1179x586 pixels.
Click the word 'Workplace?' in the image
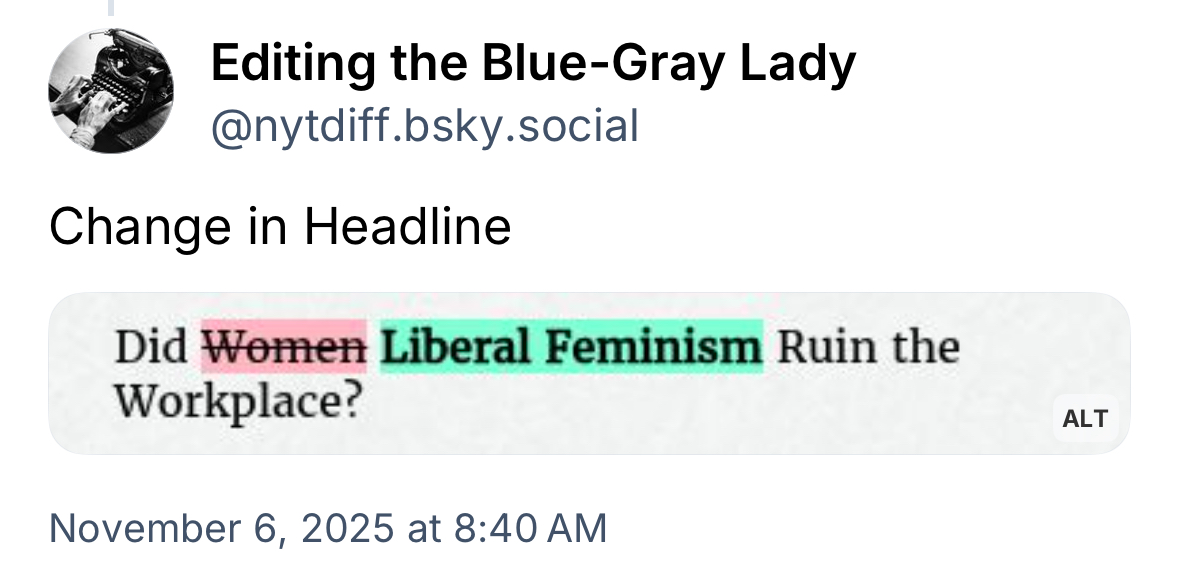coord(236,402)
